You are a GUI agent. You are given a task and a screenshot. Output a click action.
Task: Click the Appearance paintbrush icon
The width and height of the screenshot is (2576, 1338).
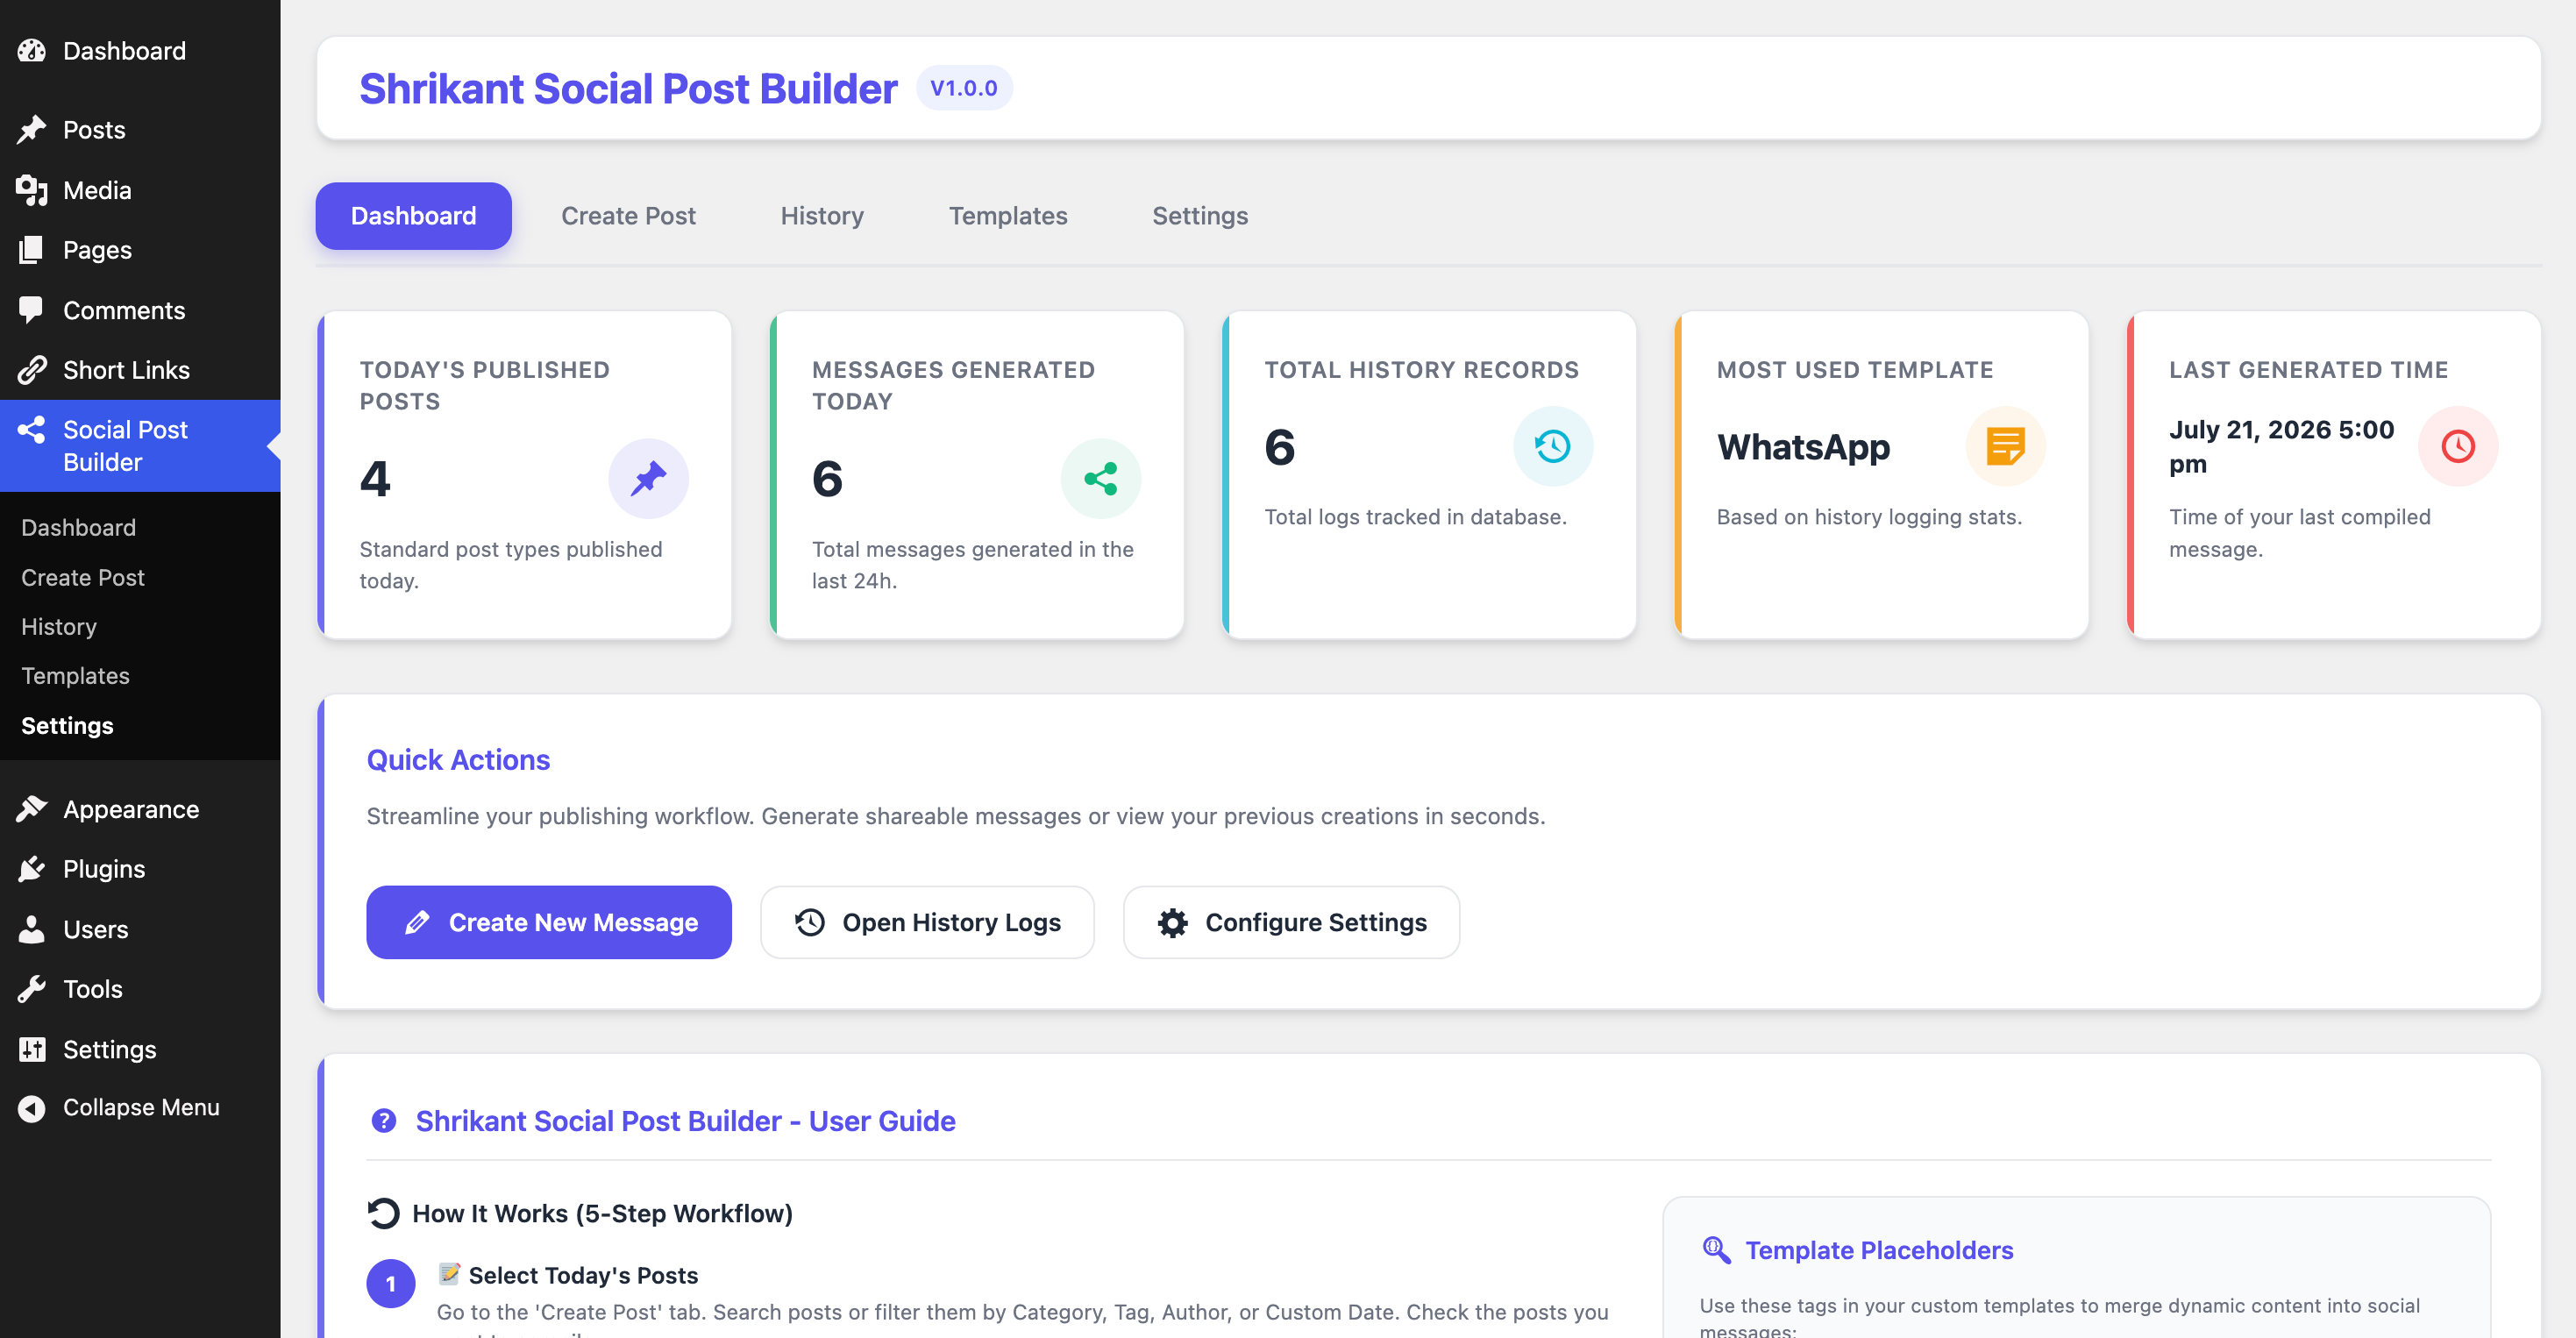tap(32, 809)
